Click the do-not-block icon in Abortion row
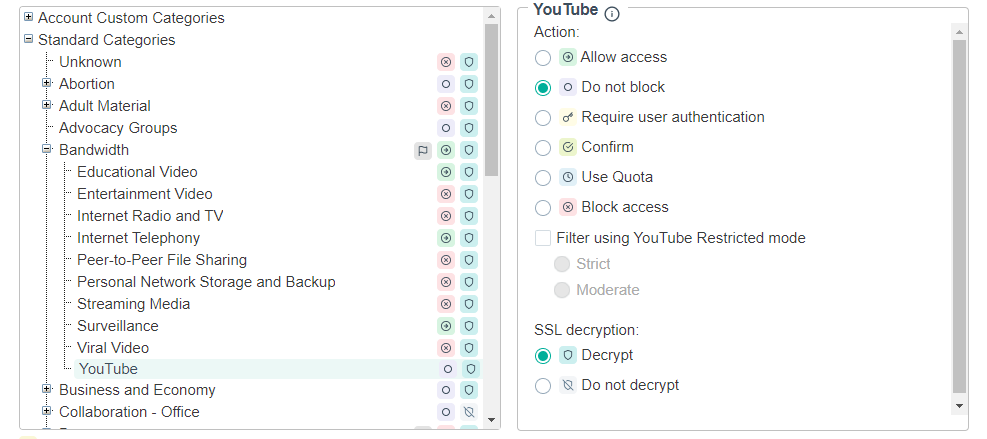 click(446, 84)
